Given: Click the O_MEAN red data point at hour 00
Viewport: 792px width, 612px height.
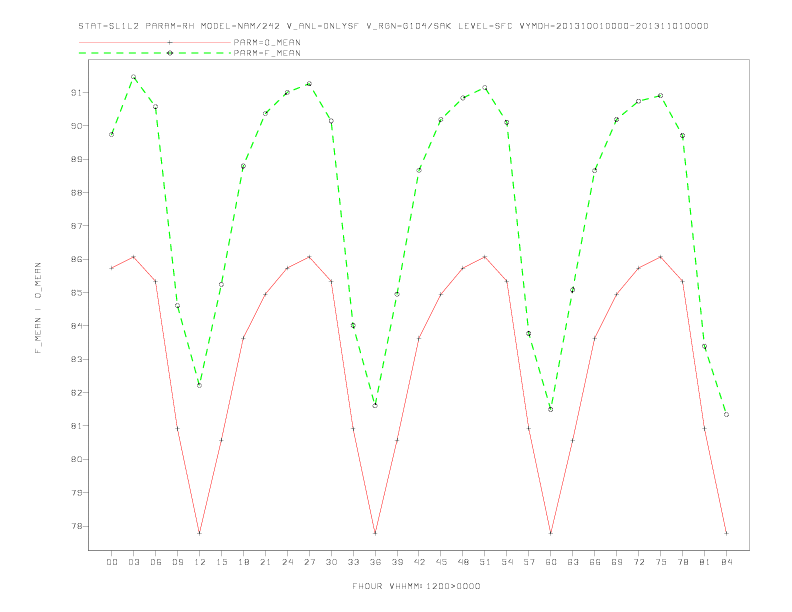Looking at the screenshot, I should pyautogui.click(x=112, y=268).
